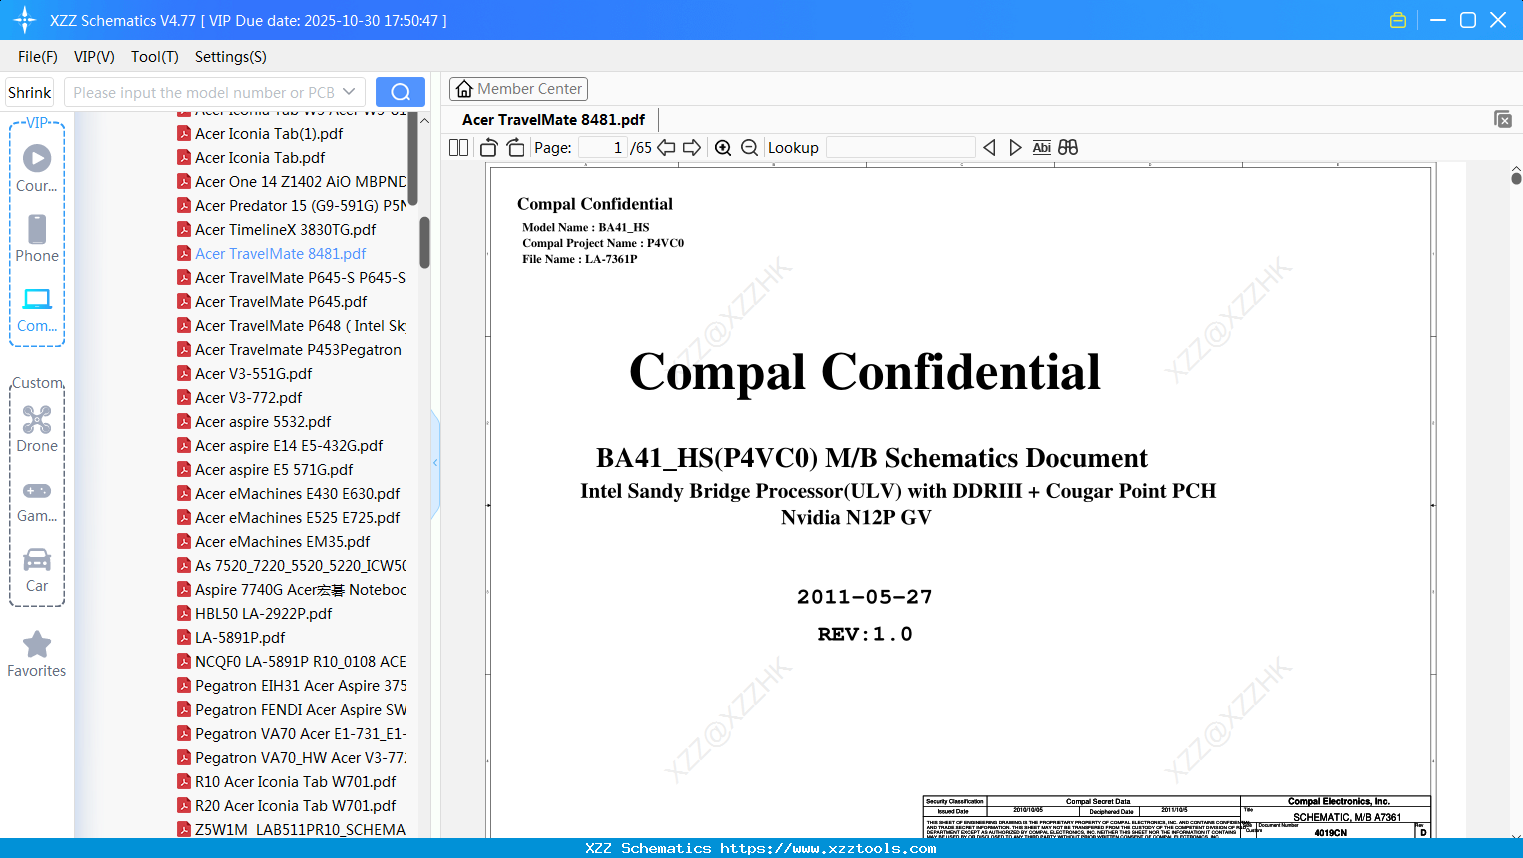
Task: Click the binoculars search icon
Action: click(x=1068, y=148)
